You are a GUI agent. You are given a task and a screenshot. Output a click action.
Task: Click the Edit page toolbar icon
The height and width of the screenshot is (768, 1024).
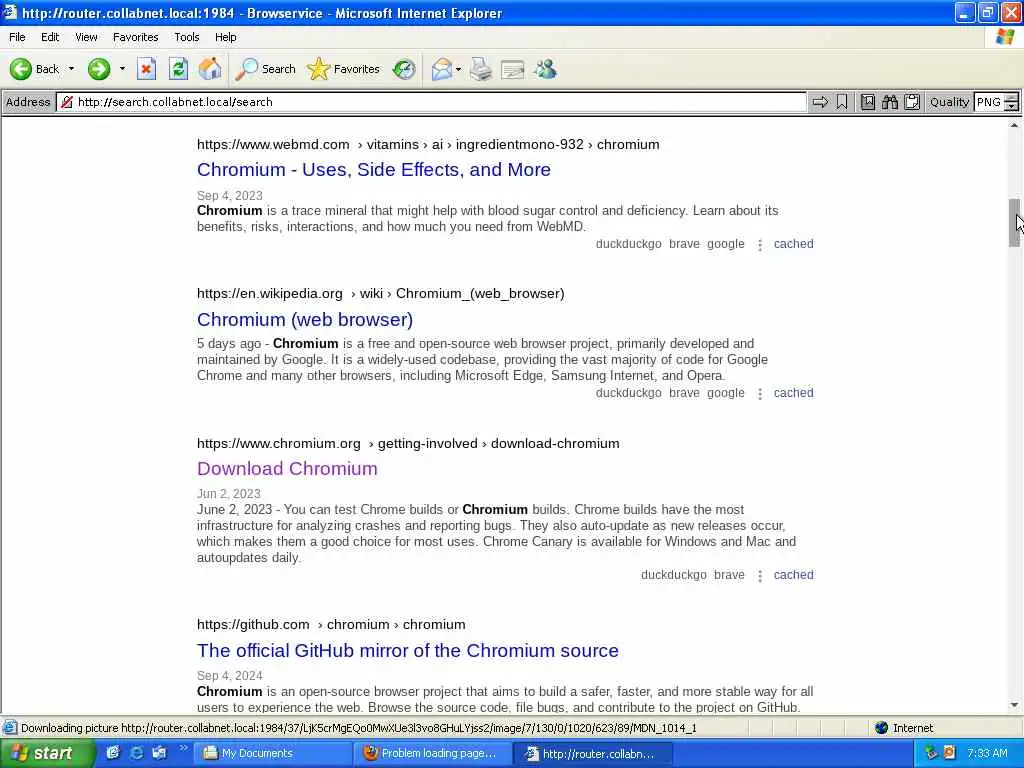coord(513,69)
